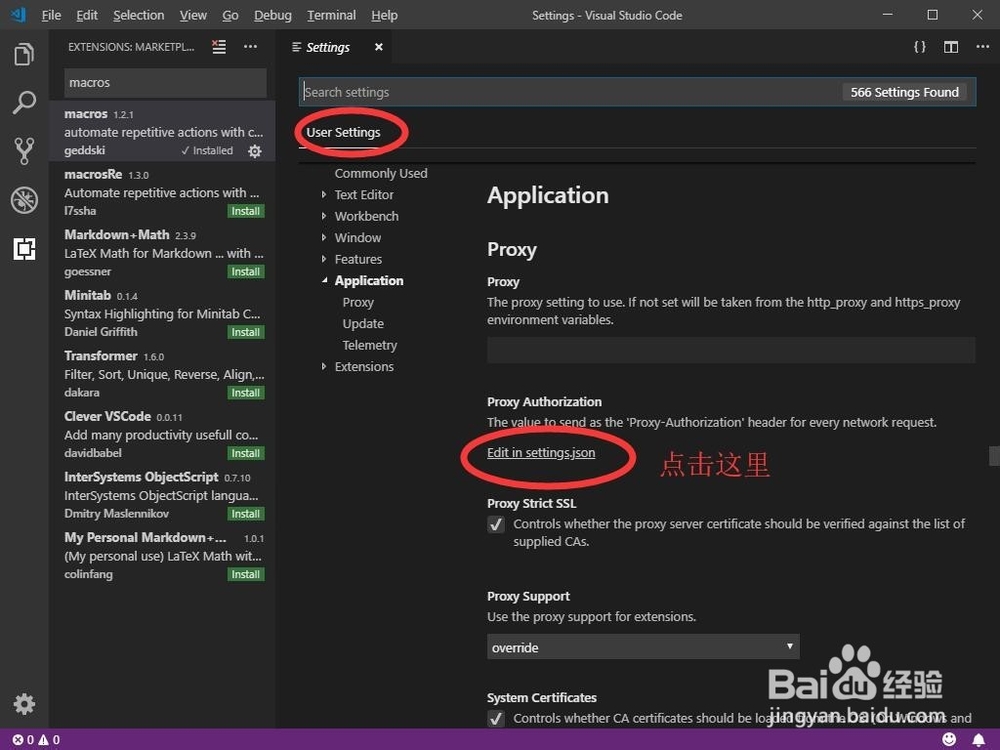Open Extensions panel more actions menu

(x=251, y=47)
